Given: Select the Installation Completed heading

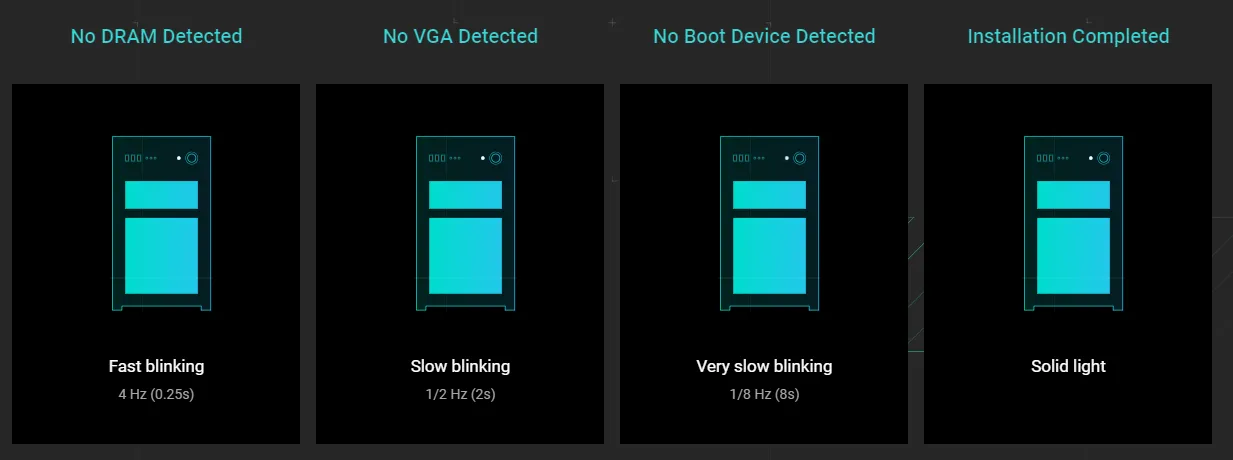Looking at the screenshot, I should [x=1068, y=36].
